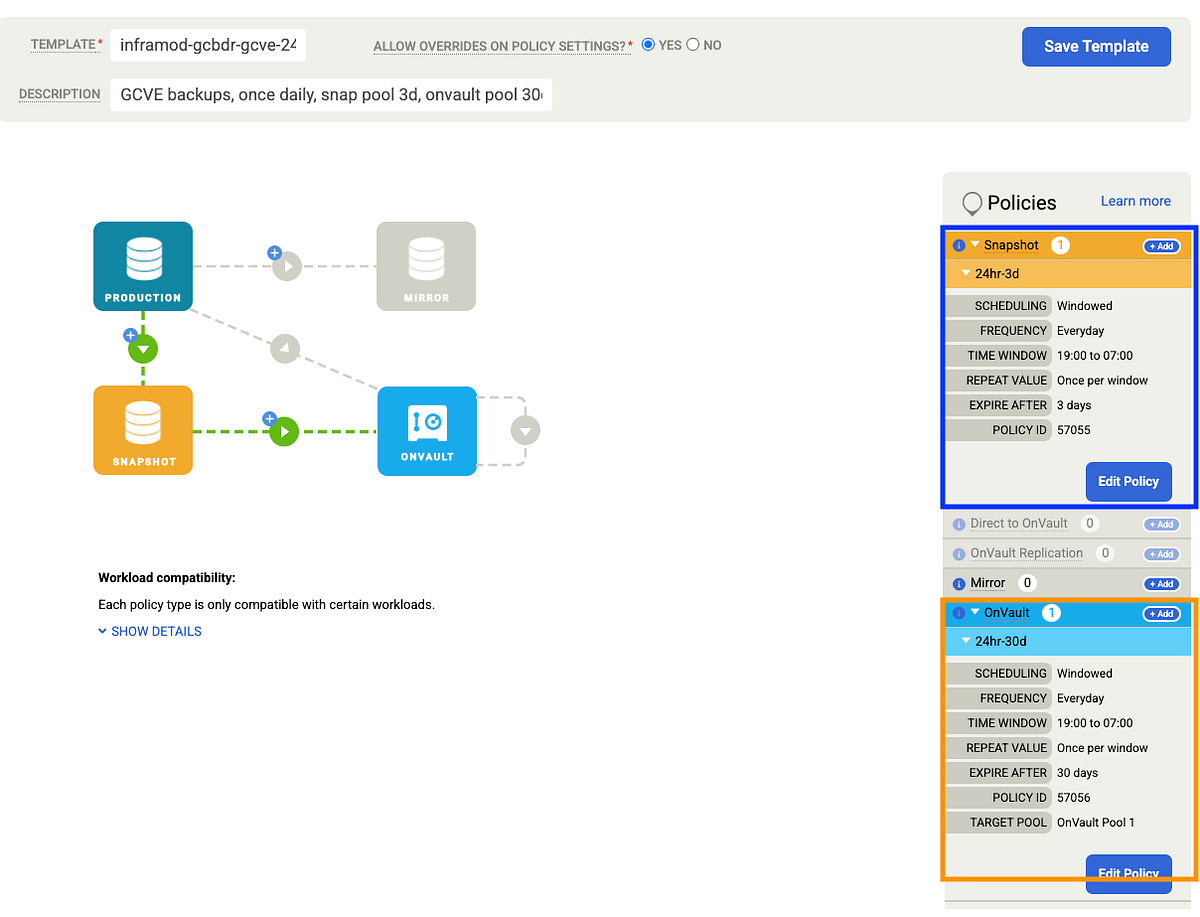
Task: Click Add on the OnVault Replication row
Action: [1160, 553]
